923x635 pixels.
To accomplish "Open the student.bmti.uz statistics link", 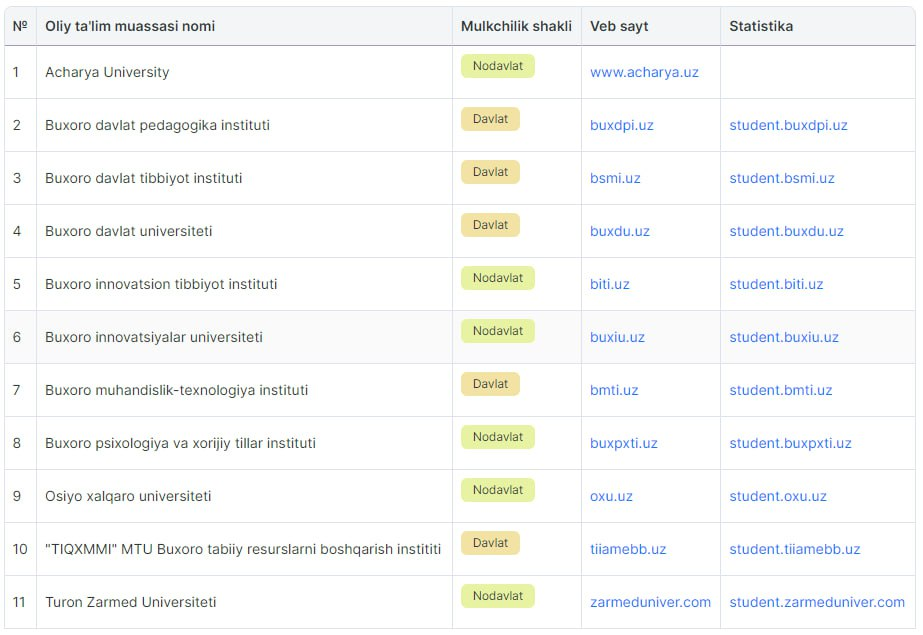I will pyautogui.click(x=781, y=390).
